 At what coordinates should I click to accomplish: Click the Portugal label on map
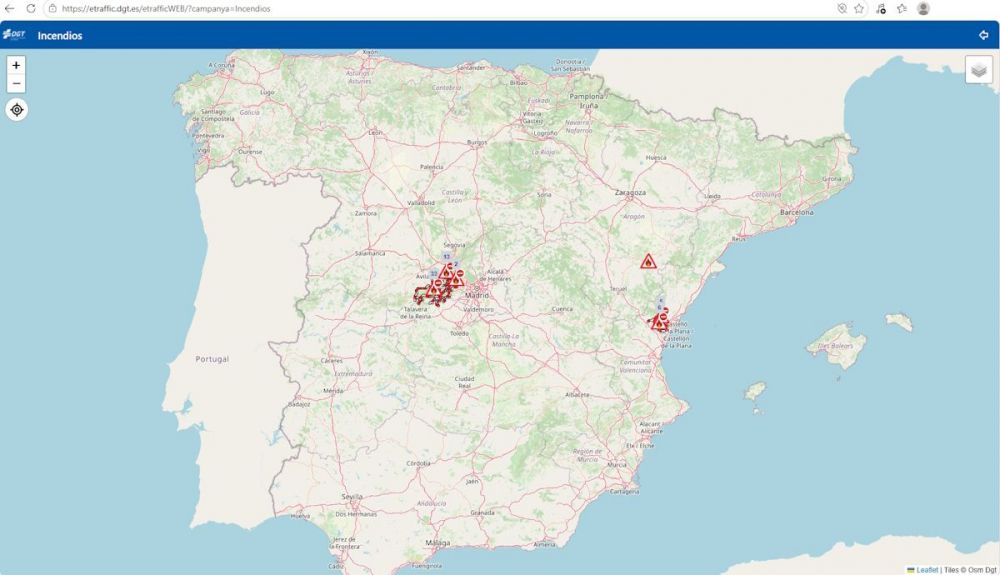(212, 359)
